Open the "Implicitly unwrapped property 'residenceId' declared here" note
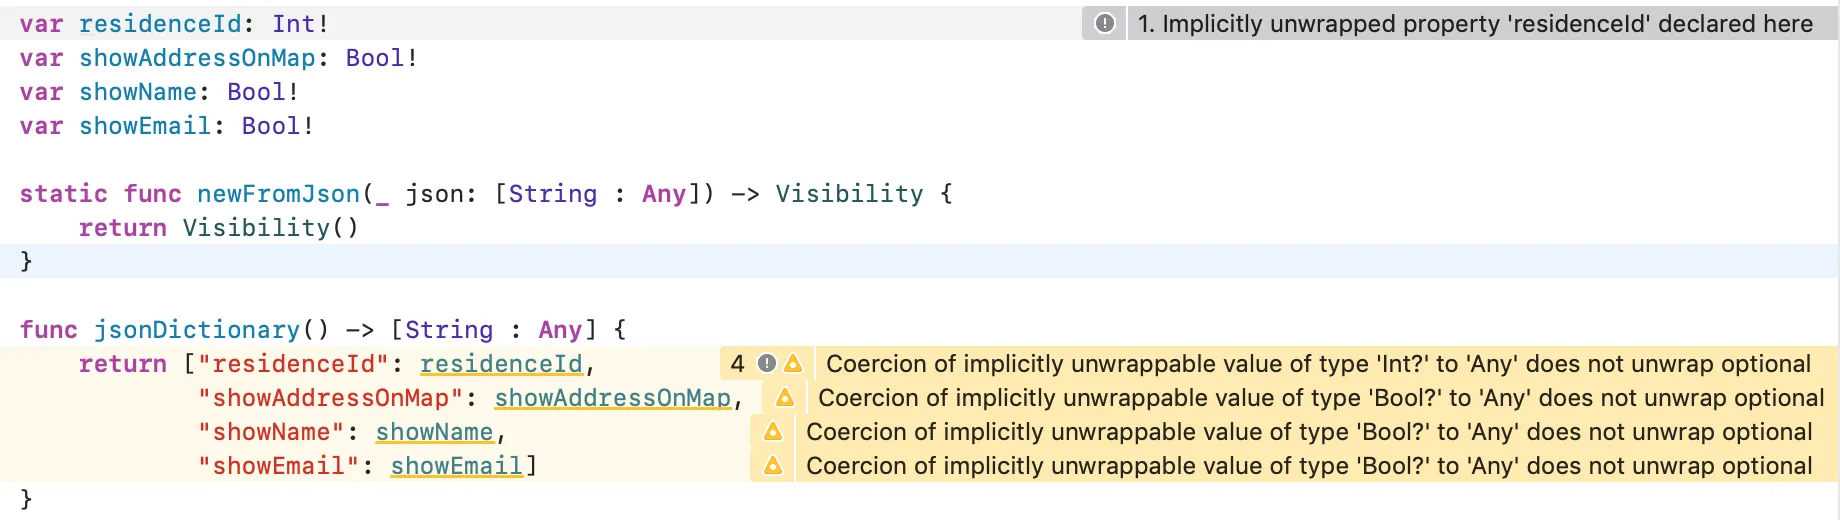Viewport: 1840px width, 520px height. pos(1474,24)
